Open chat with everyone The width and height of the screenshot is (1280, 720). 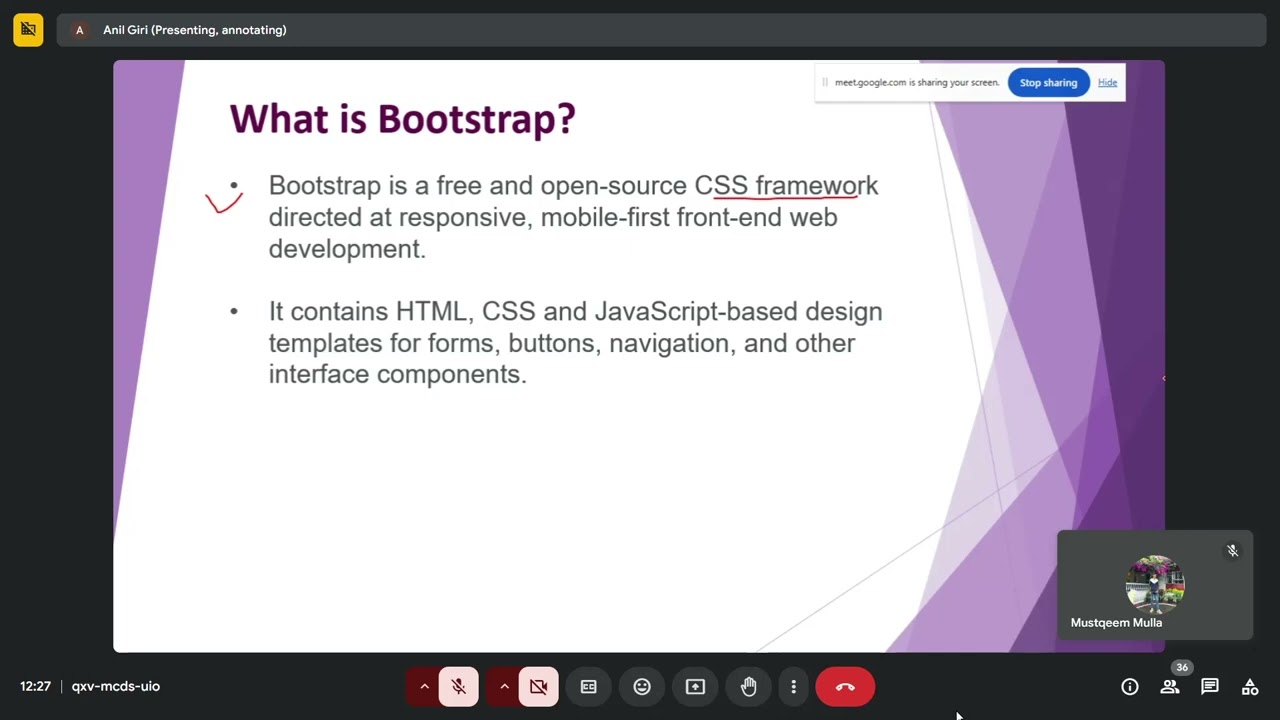tap(1210, 687)
